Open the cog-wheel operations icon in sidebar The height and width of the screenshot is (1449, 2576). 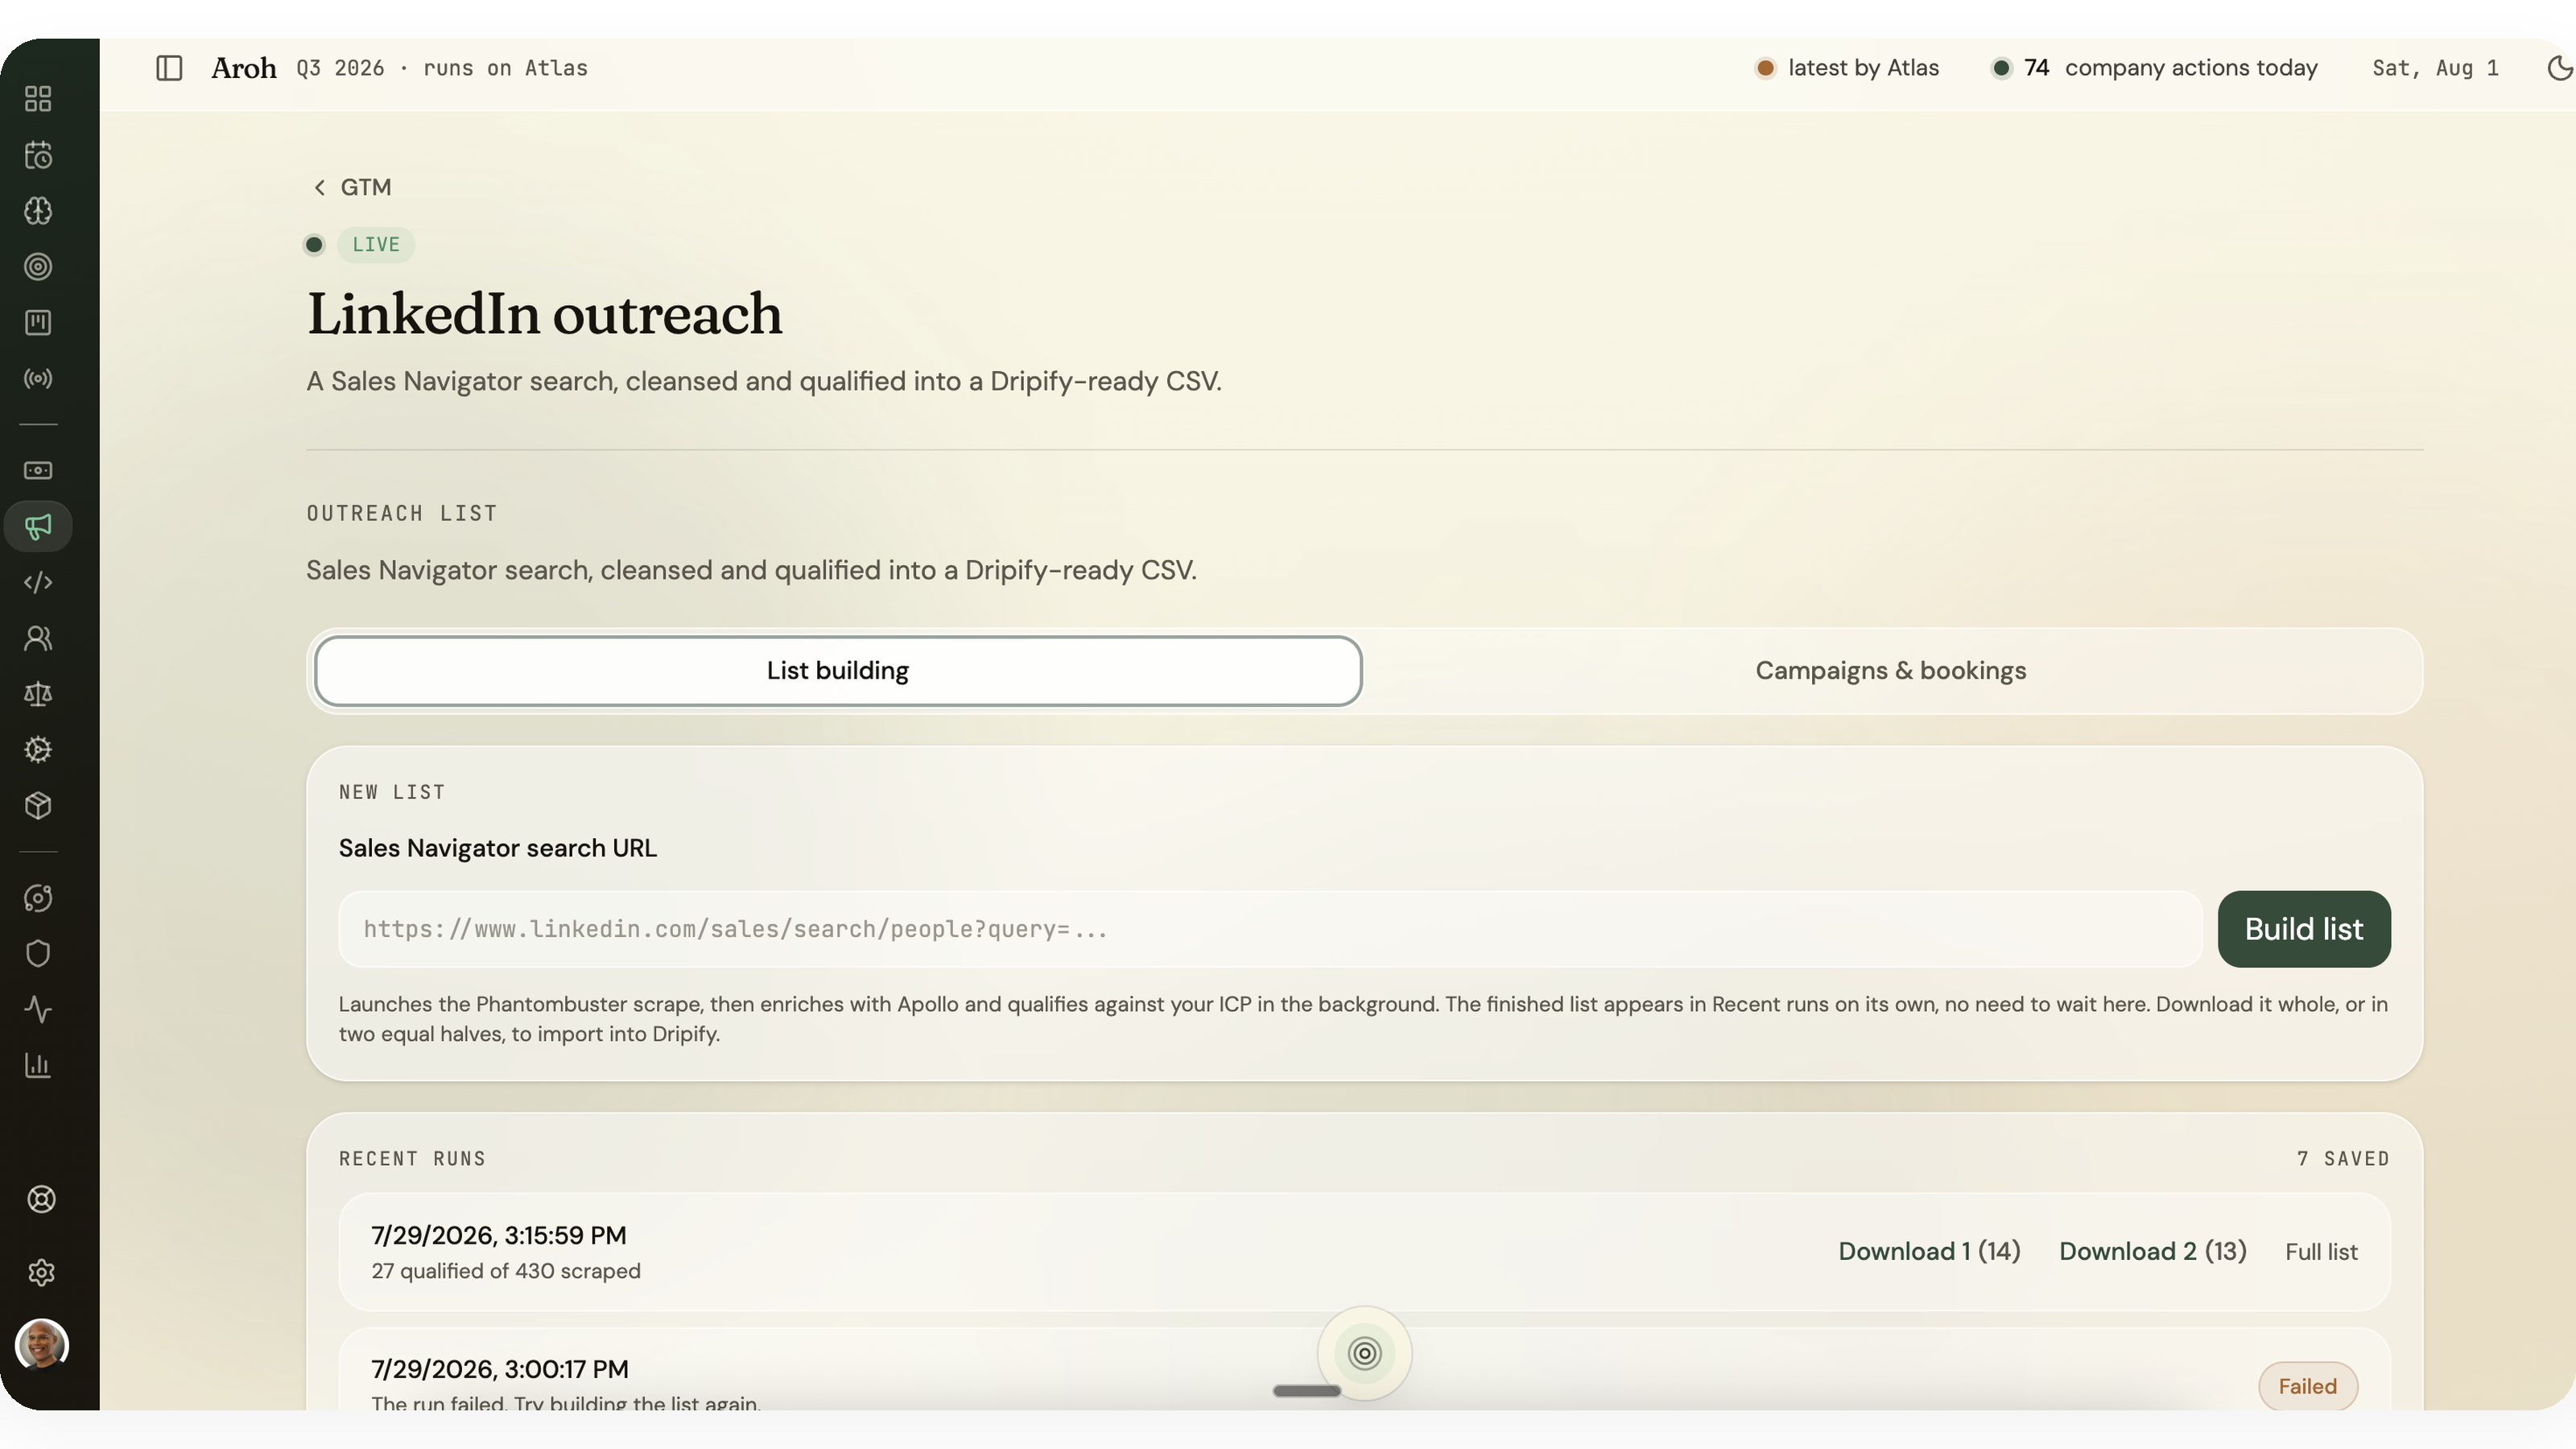coord(38,749)
